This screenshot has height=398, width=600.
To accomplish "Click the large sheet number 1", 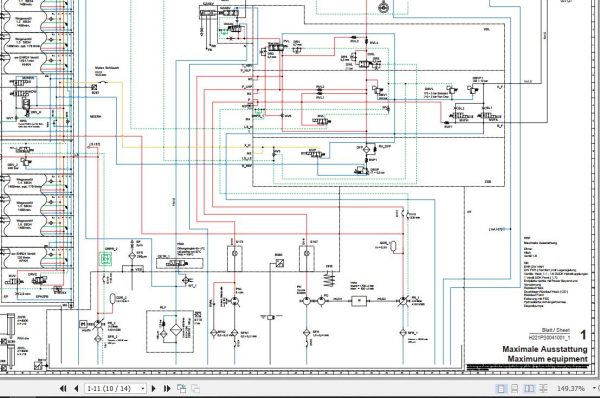I will [x=583, y=335].
